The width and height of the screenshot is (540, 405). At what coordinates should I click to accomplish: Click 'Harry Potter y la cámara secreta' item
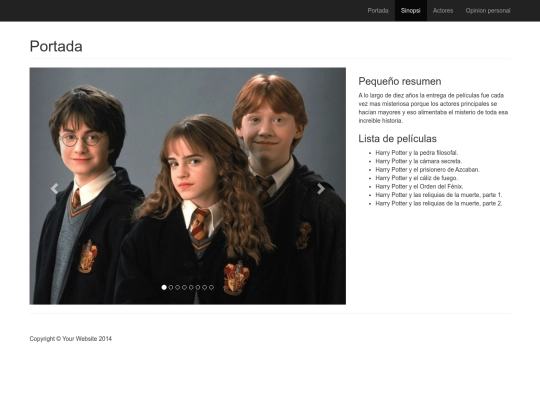click(418, 161)
